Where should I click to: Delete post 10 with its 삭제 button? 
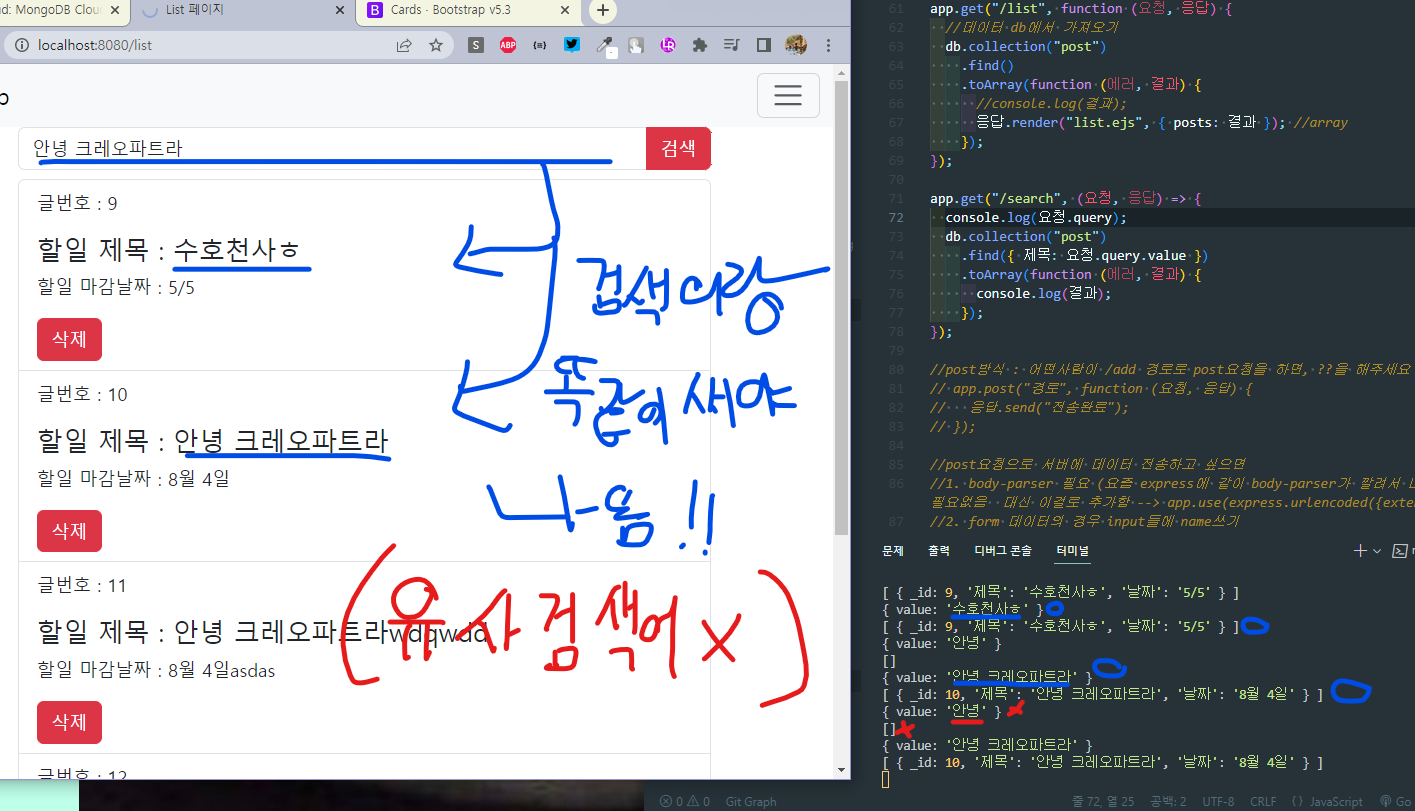(69, 530)
